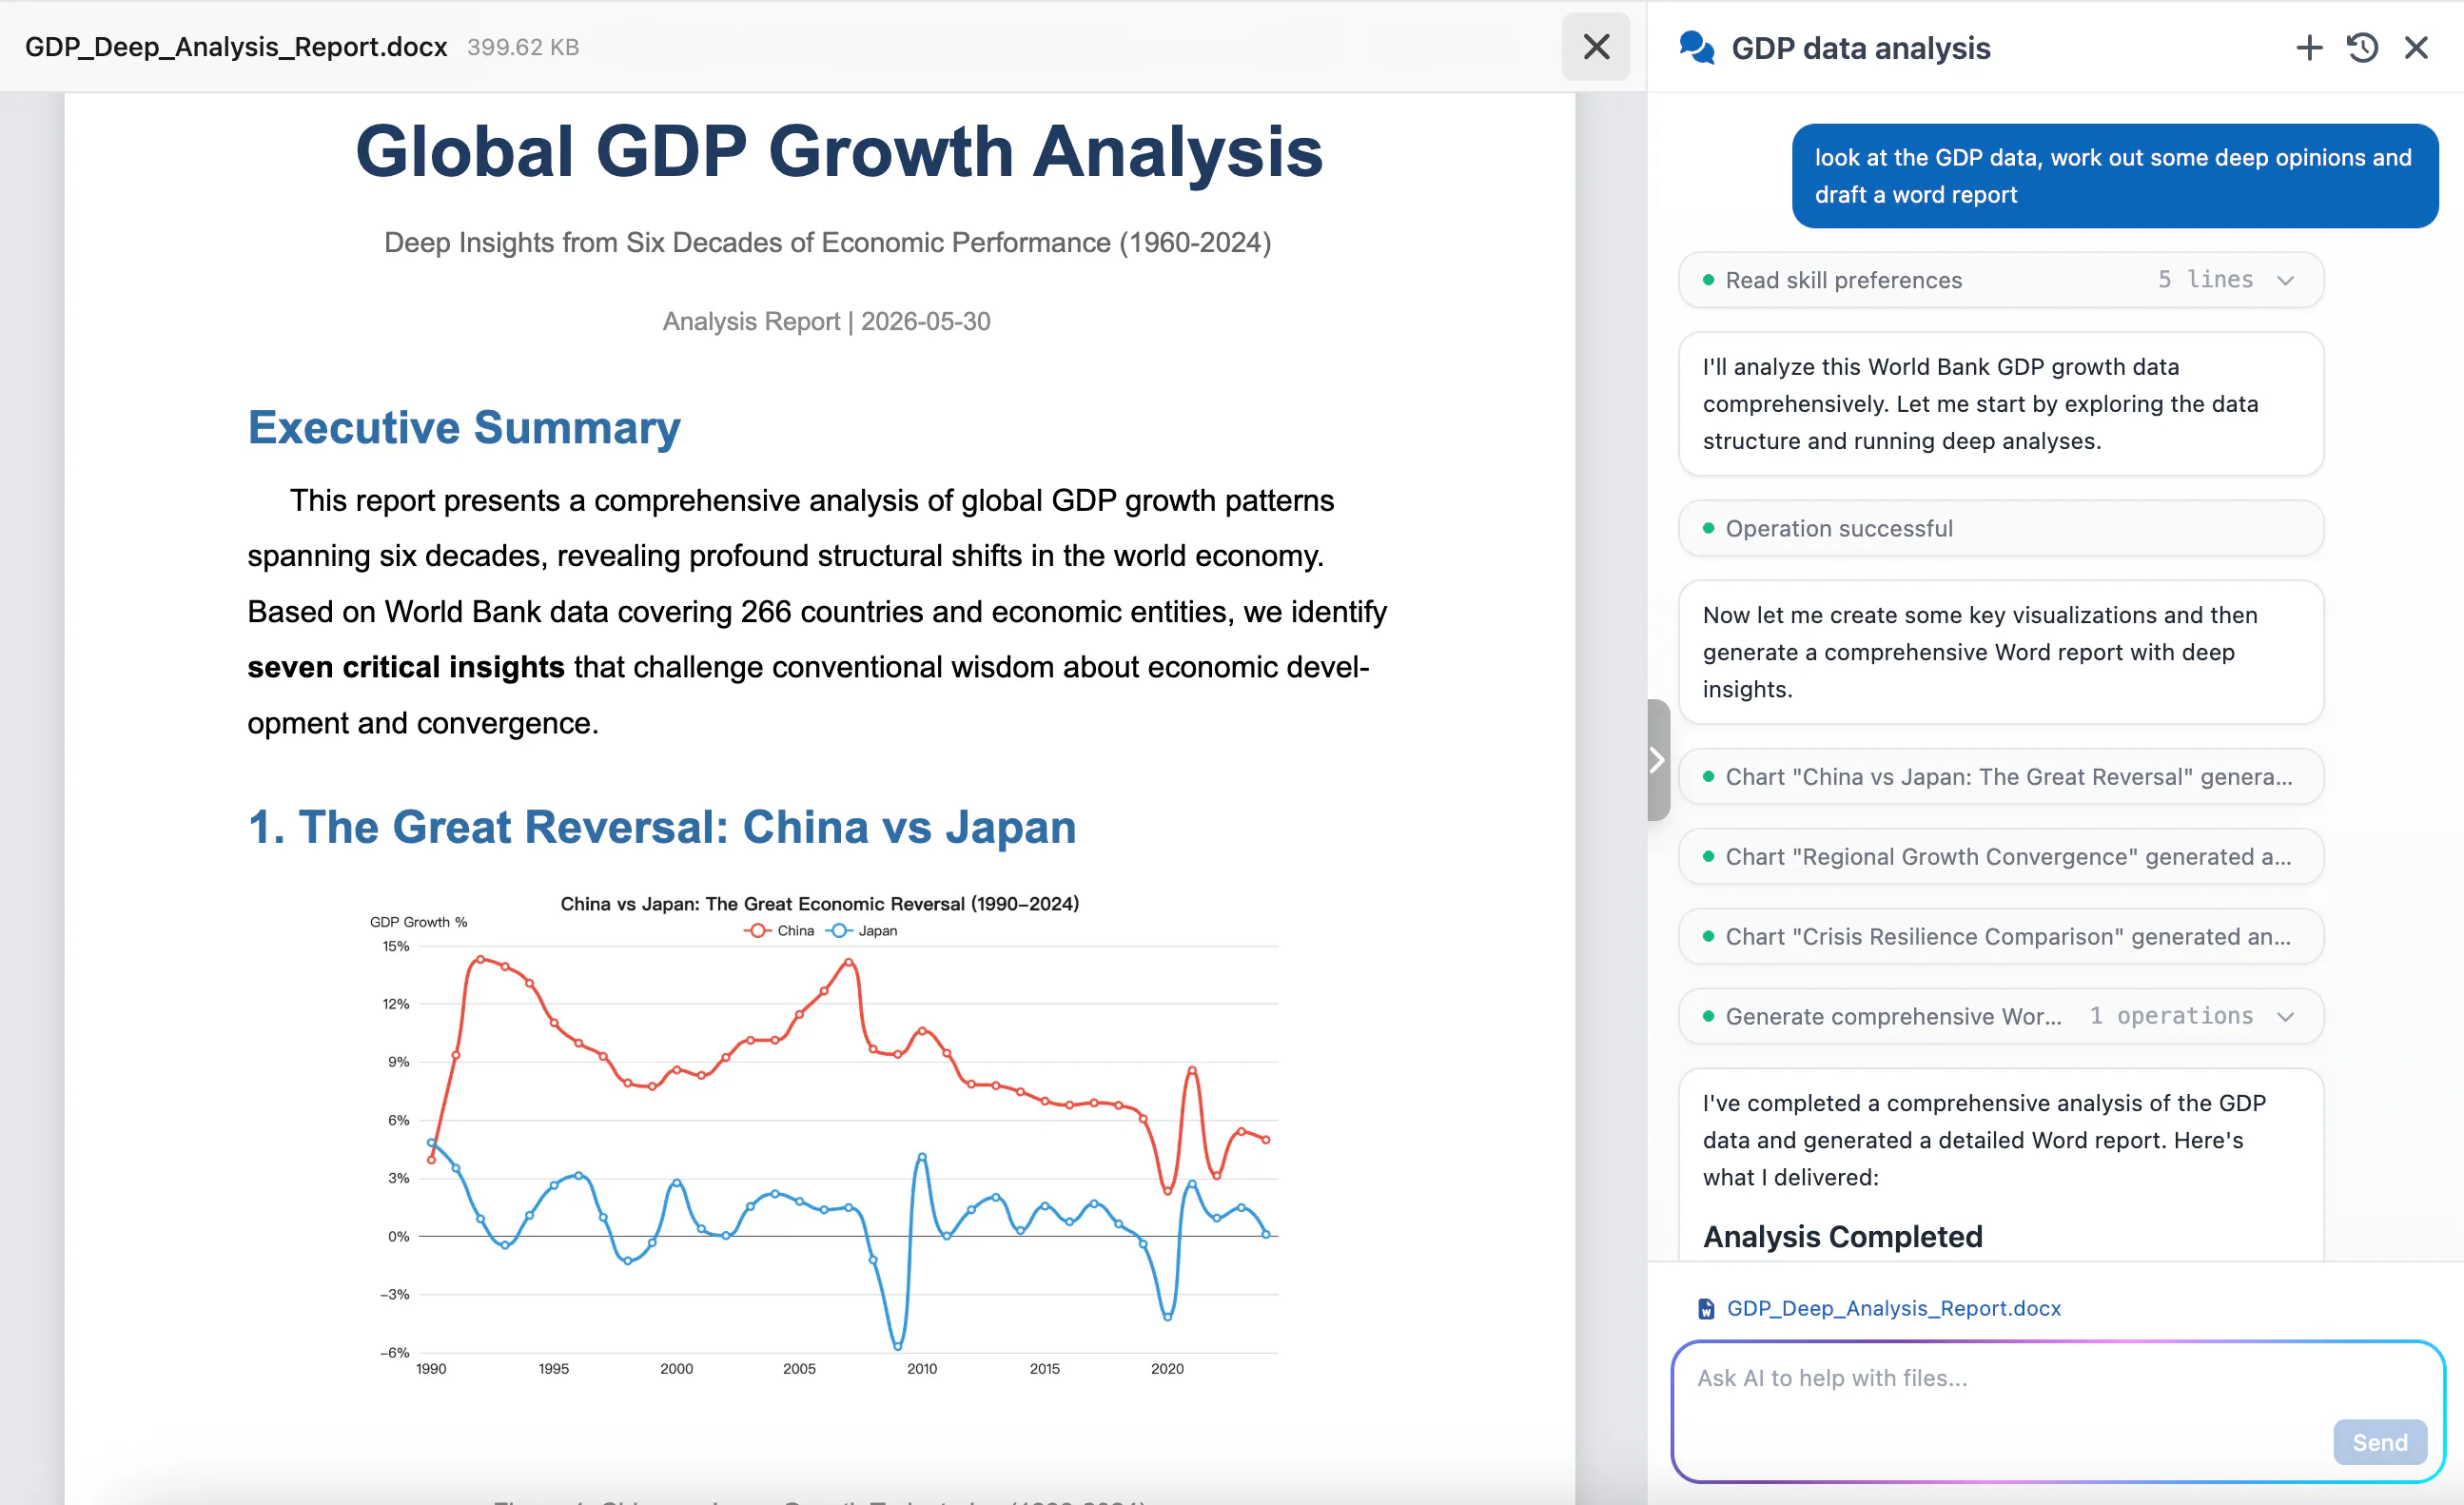This screenshot has height=1505, width=2464.
Task: Close the GDP_Deep_Analysis_Report.docx preview
Action: pos(1596,47)
